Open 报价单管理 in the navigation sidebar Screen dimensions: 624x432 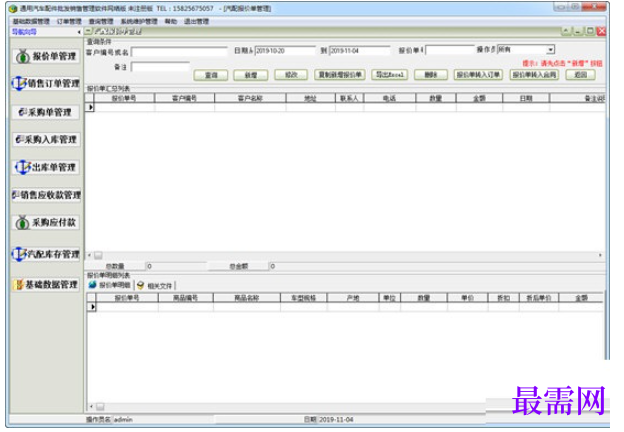[x=46, y=56]
